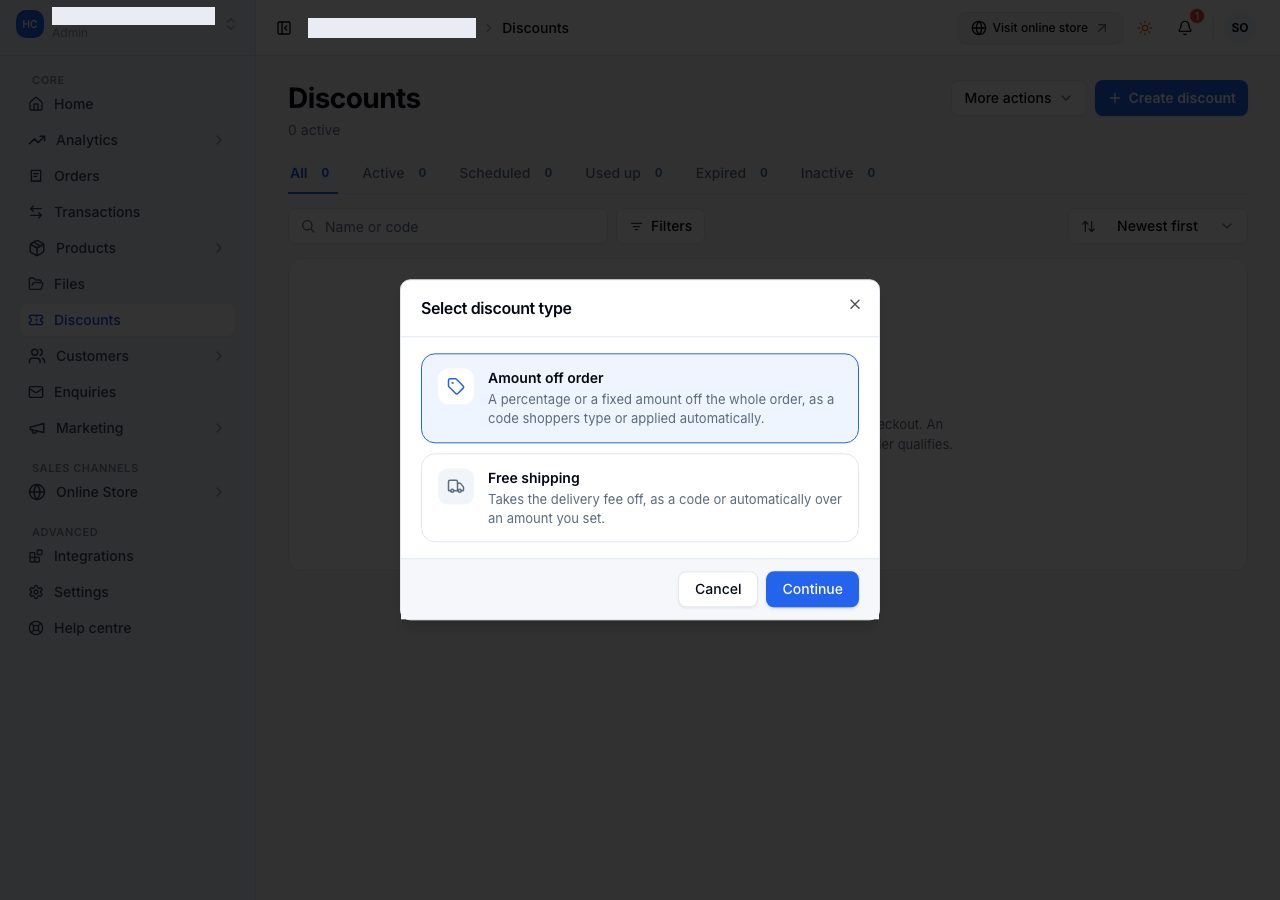
Task: Switch to the Used up tab
Action: (625, 173)
